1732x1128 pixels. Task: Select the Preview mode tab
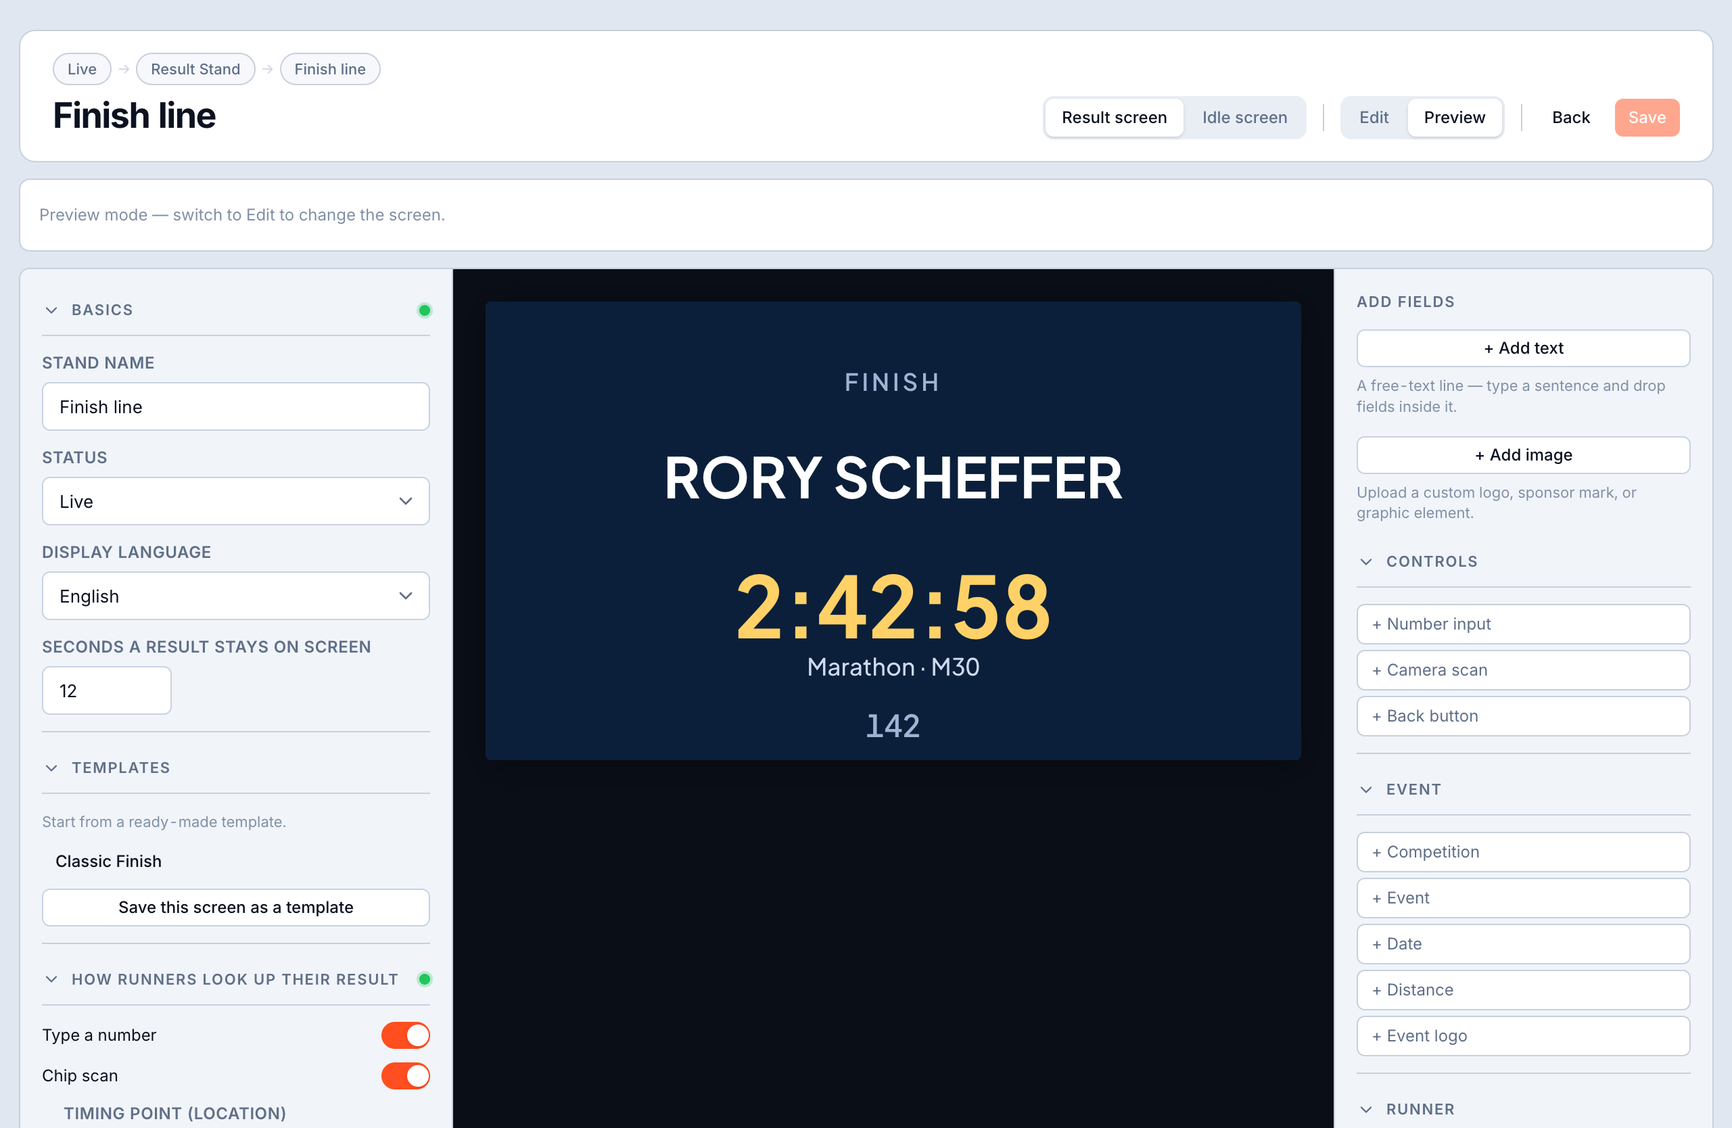pos(1454,117)
